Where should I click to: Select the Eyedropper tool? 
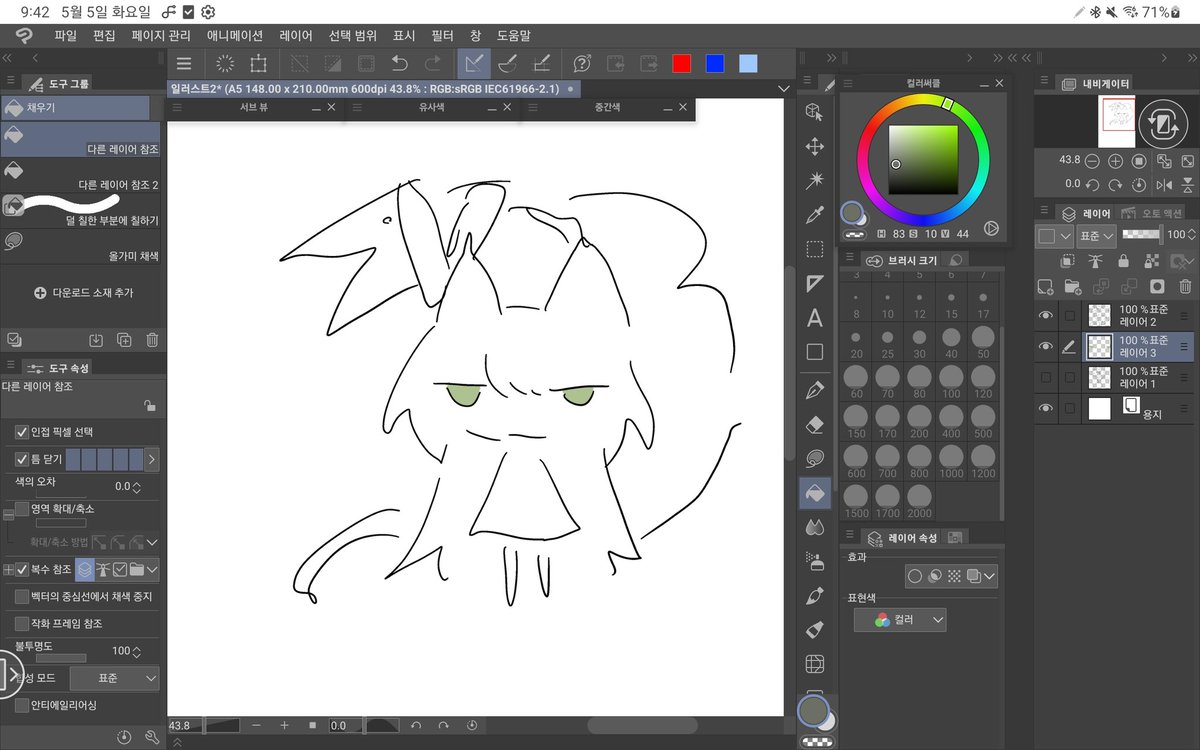(x=814, y=215)
